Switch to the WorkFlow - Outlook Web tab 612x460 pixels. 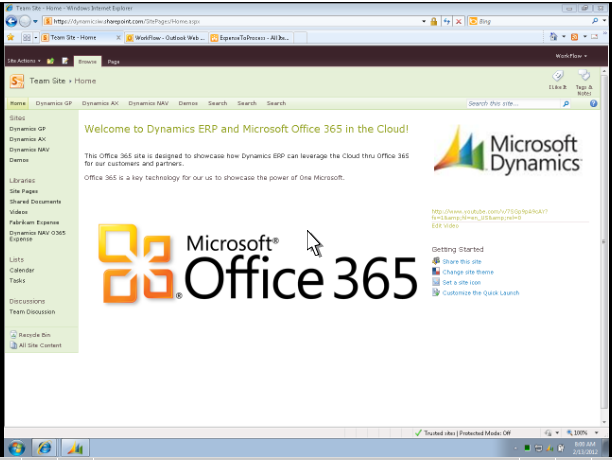click(167, 38)
